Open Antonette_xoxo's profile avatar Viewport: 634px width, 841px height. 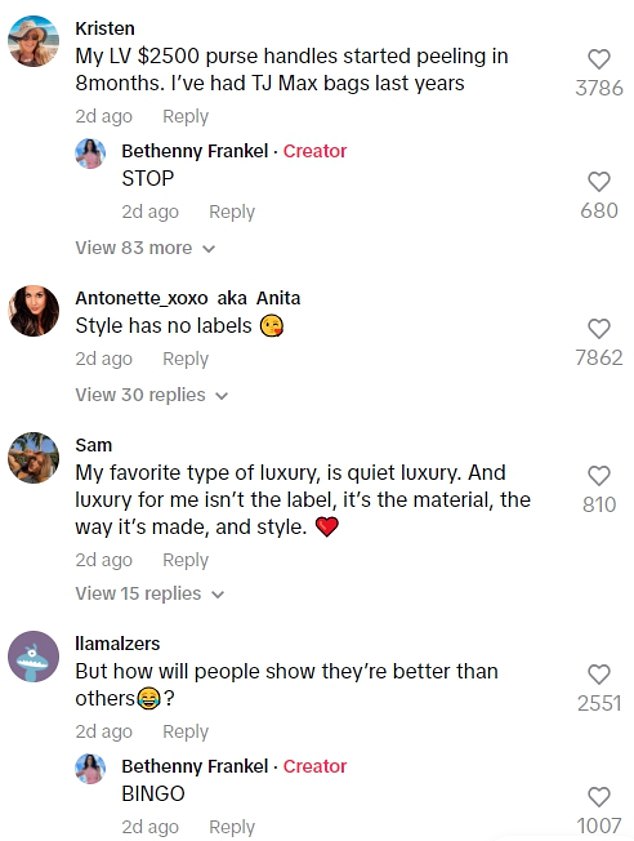(34, 311)
